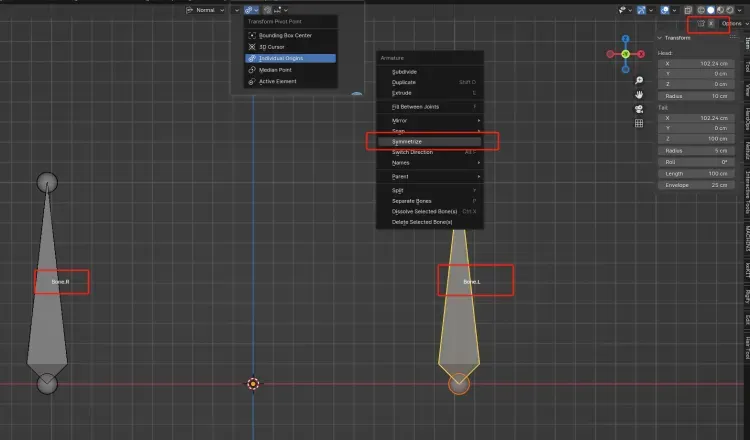Select 3D Cursor pivot option
750x440 pixels.
[290, 47]
